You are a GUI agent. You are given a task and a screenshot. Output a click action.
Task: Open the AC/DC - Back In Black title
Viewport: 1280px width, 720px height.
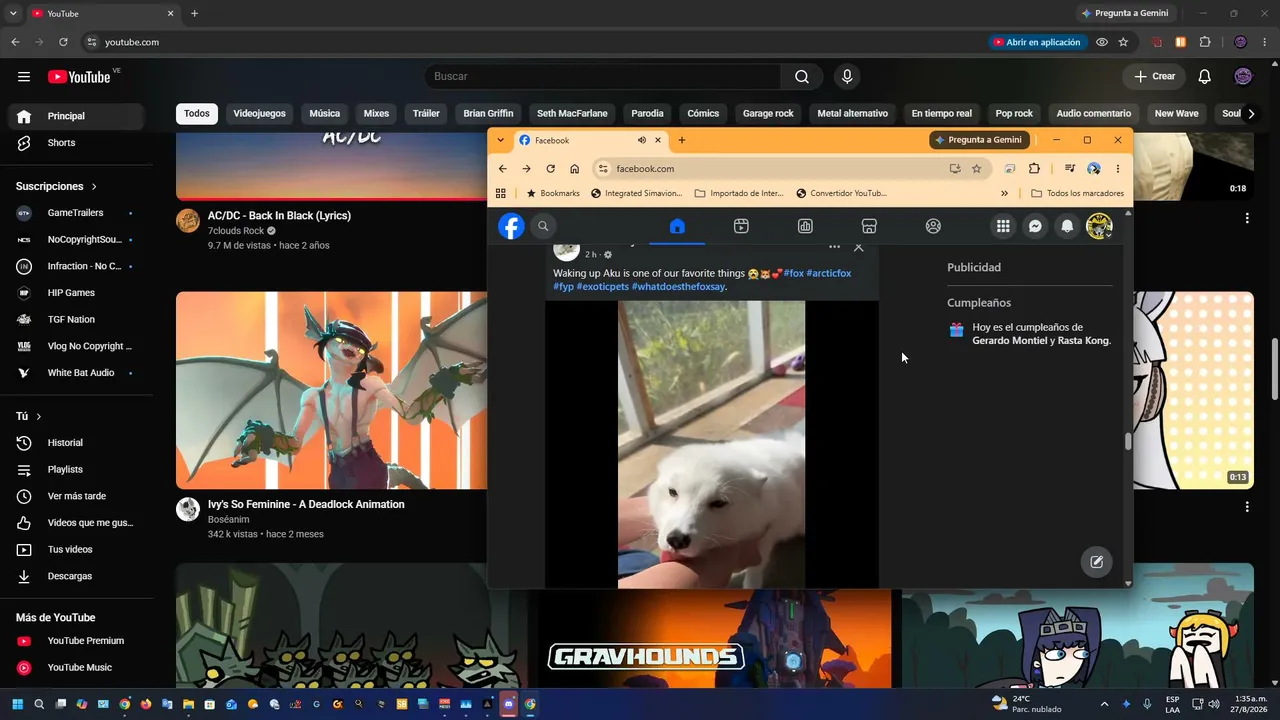coord(279,216)
